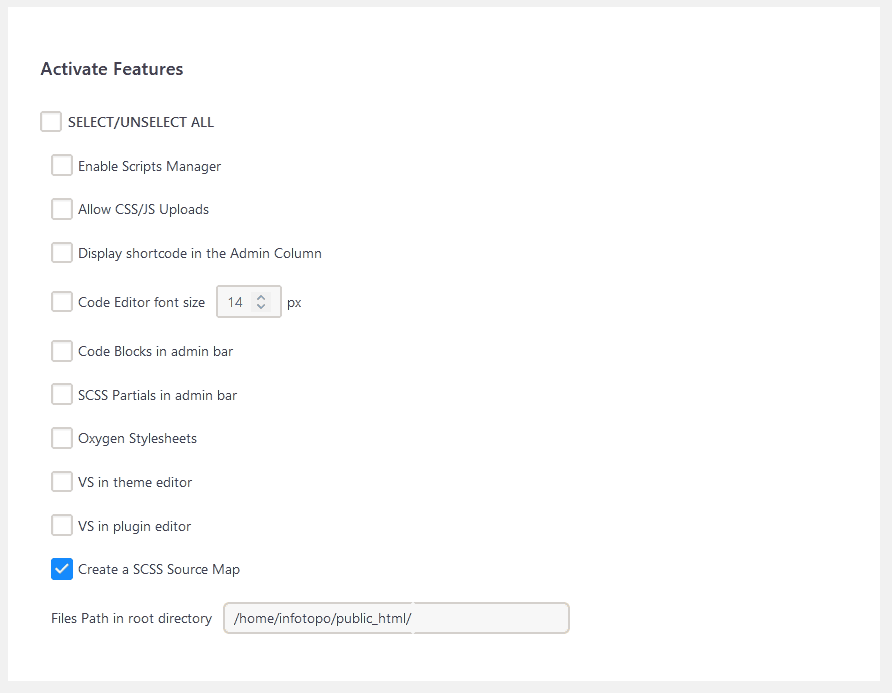892x693 pixels.
Task: Click the 'Create a SCSS Source Map' label text
Action: click(x=159, y=569)
